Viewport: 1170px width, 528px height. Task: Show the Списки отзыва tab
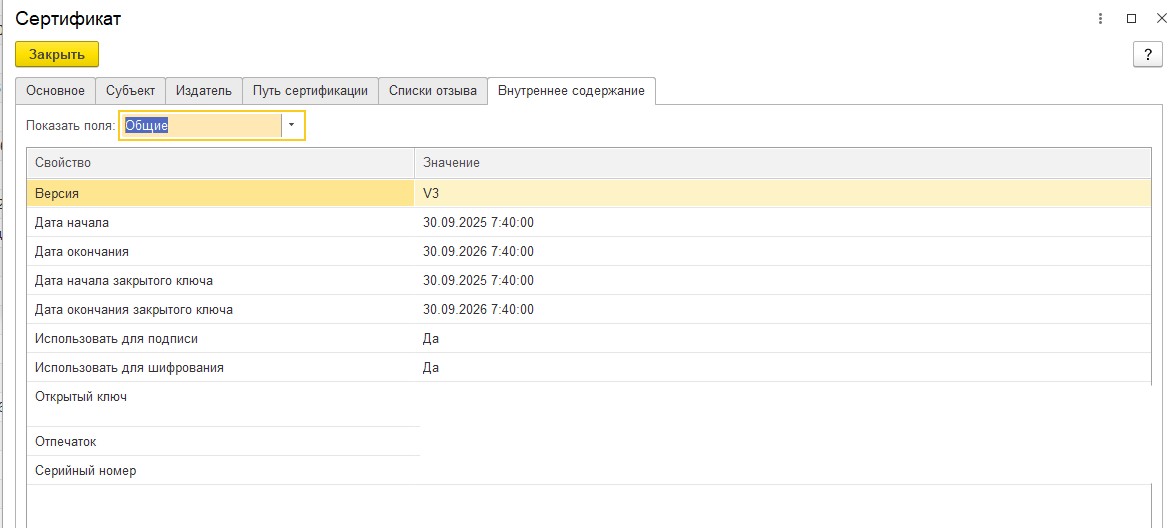tap(433, 90)
